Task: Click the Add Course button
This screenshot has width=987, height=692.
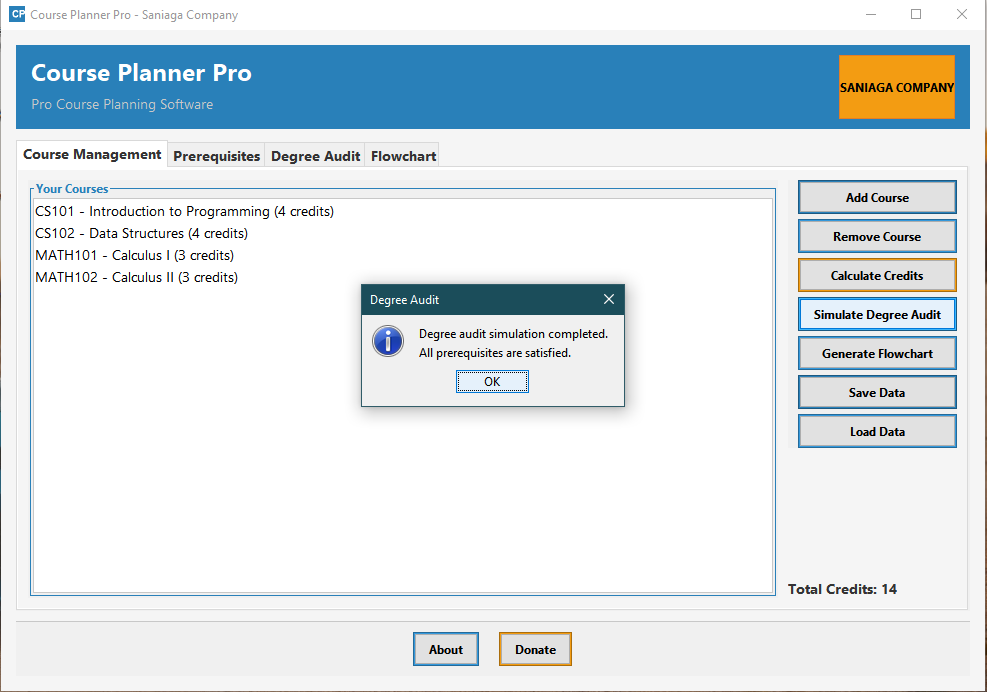Action: coord(877,198)
